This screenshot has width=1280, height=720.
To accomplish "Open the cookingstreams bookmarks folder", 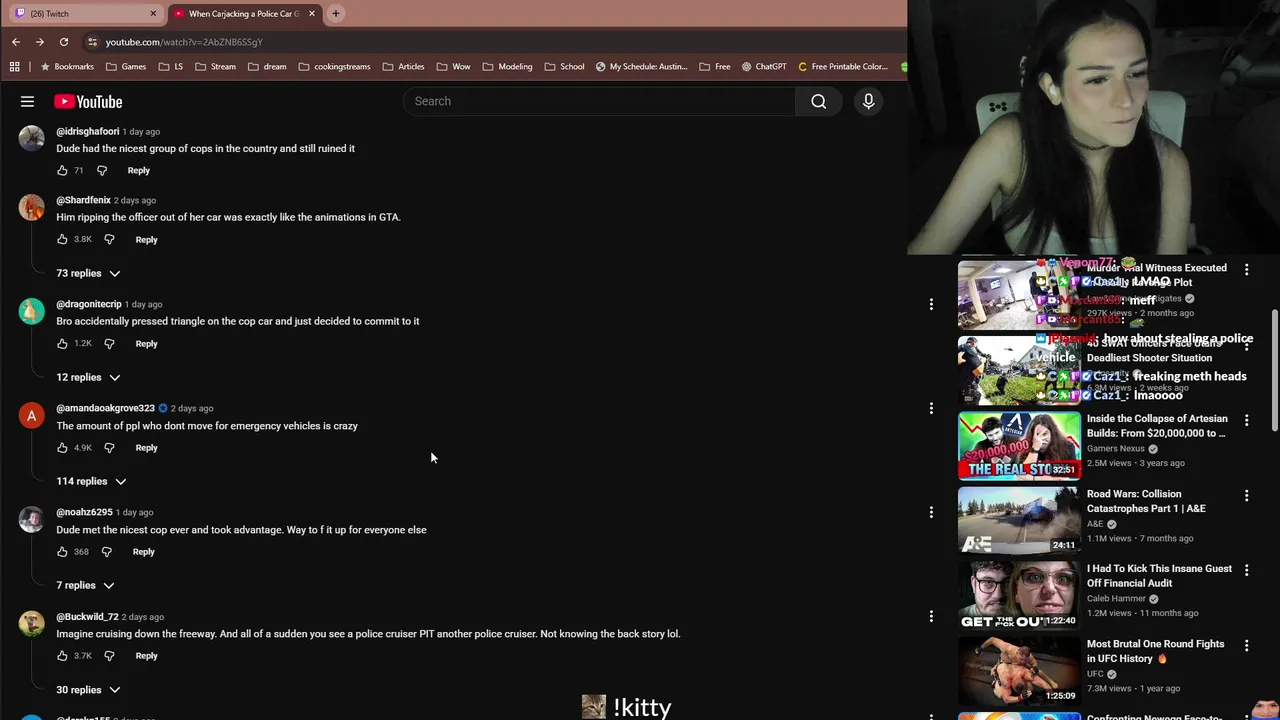I will 334,67.
